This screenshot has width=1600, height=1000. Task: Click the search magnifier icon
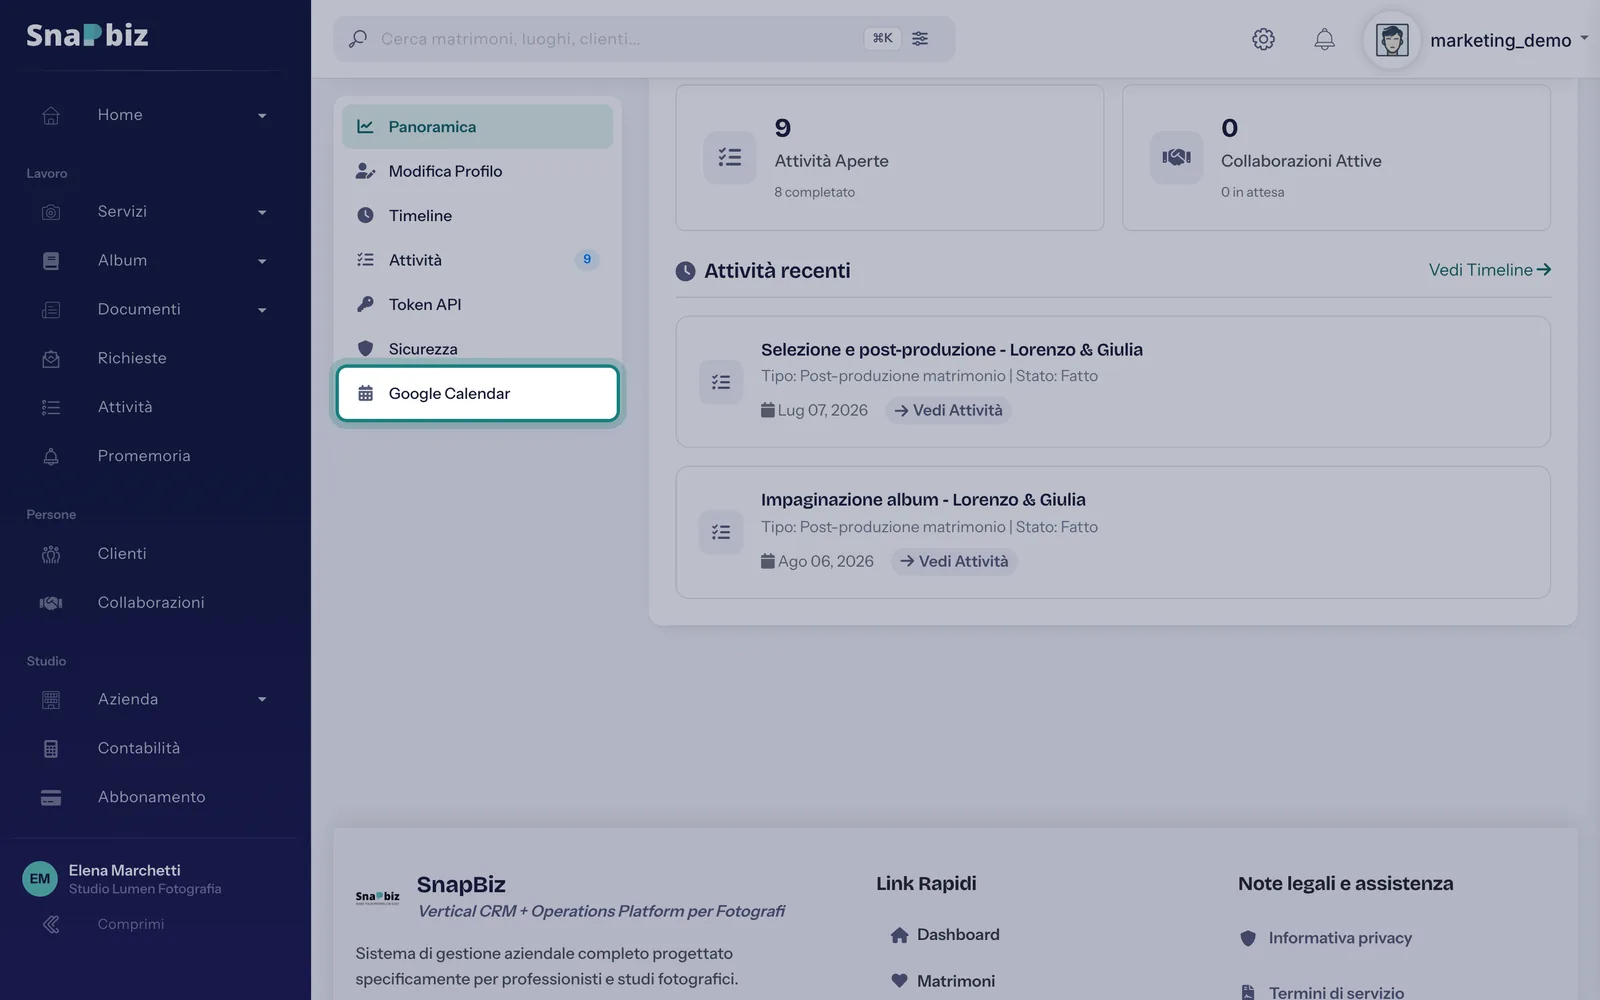(357, 39)
